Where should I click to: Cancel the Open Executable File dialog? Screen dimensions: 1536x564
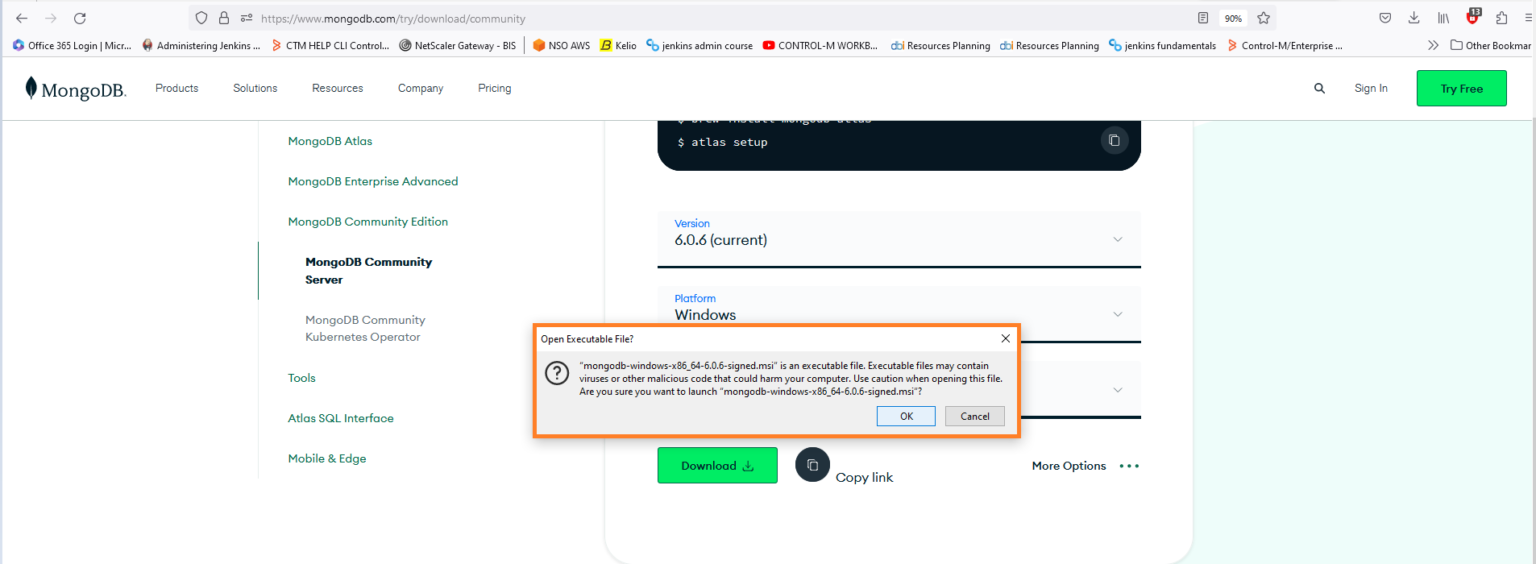974,416
